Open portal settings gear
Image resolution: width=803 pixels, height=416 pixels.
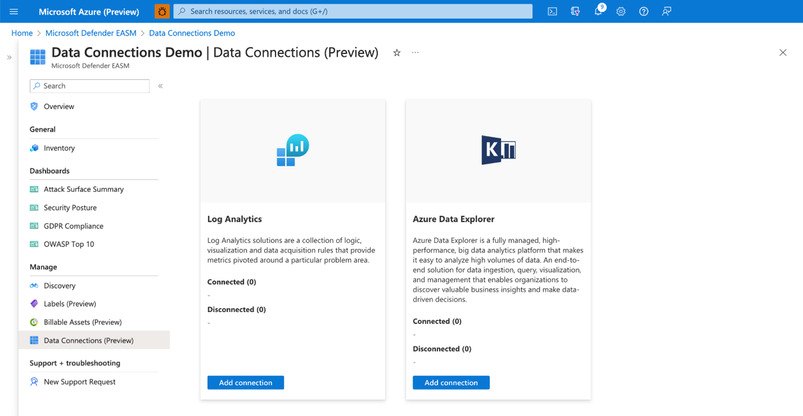coord(621,11)
